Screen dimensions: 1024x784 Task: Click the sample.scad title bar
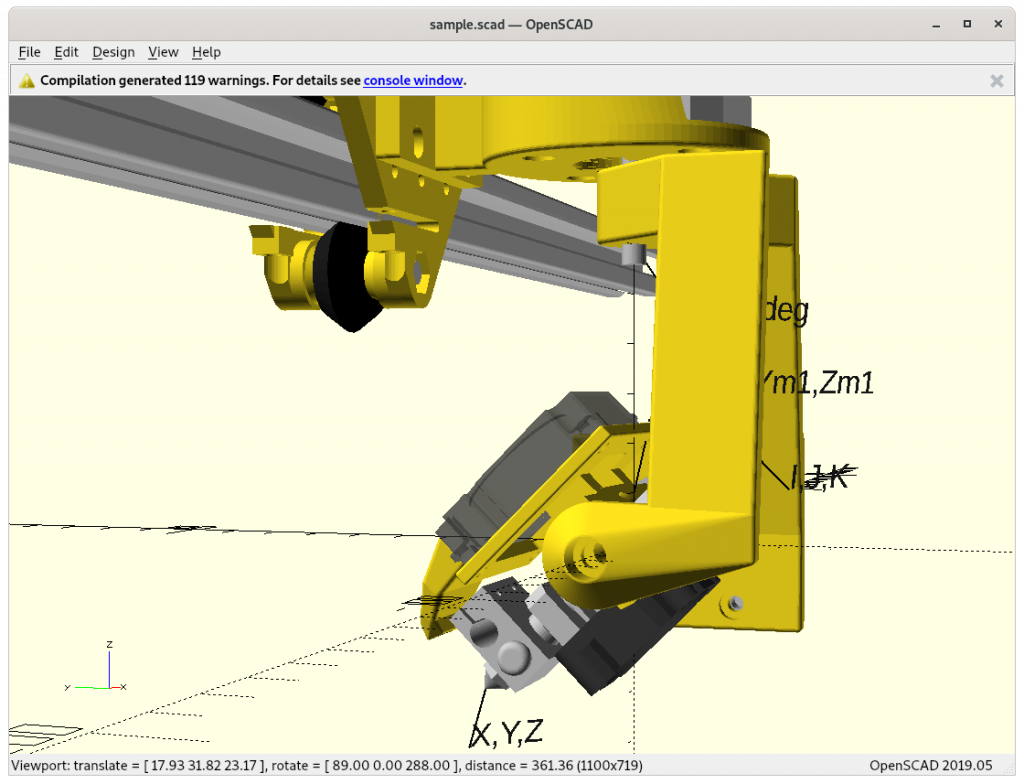511,25
